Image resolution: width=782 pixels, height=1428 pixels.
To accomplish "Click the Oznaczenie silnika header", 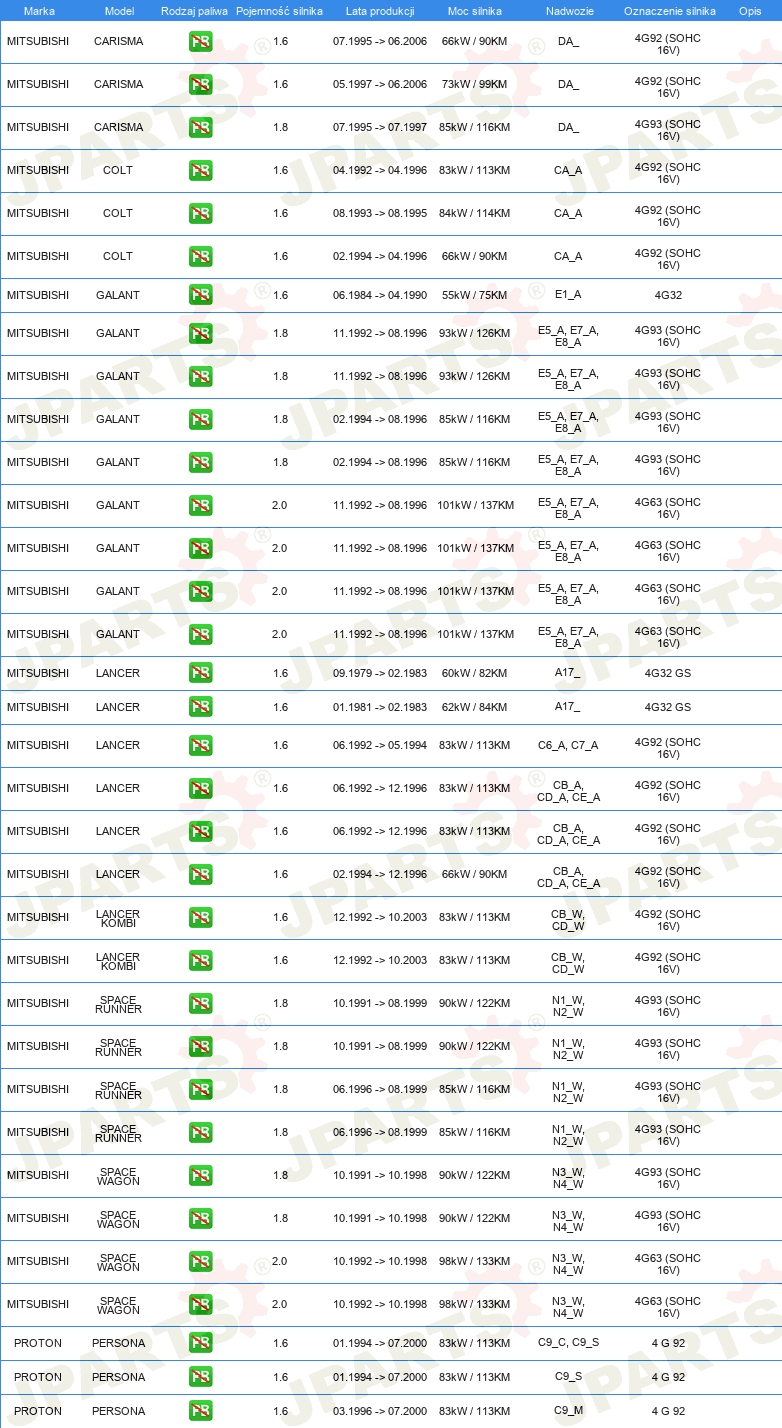I will [x=669, y=11].
